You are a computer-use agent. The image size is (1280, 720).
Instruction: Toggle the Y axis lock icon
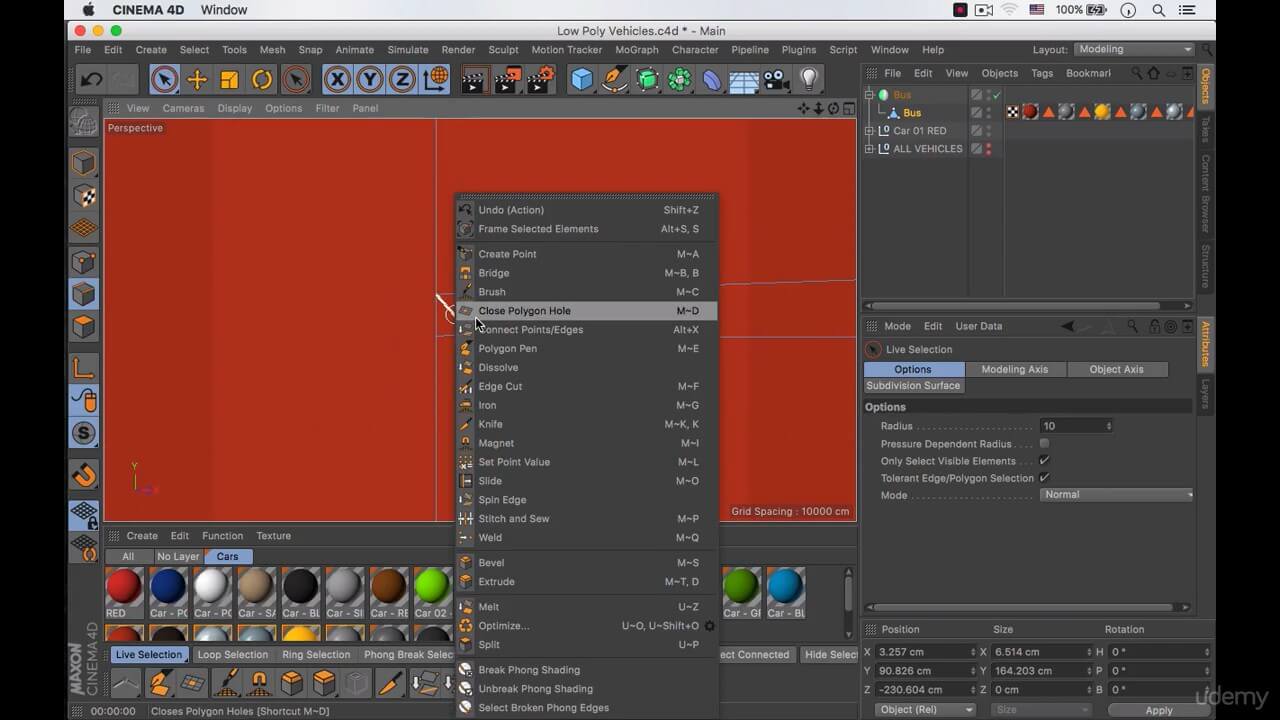click(370, 80)
